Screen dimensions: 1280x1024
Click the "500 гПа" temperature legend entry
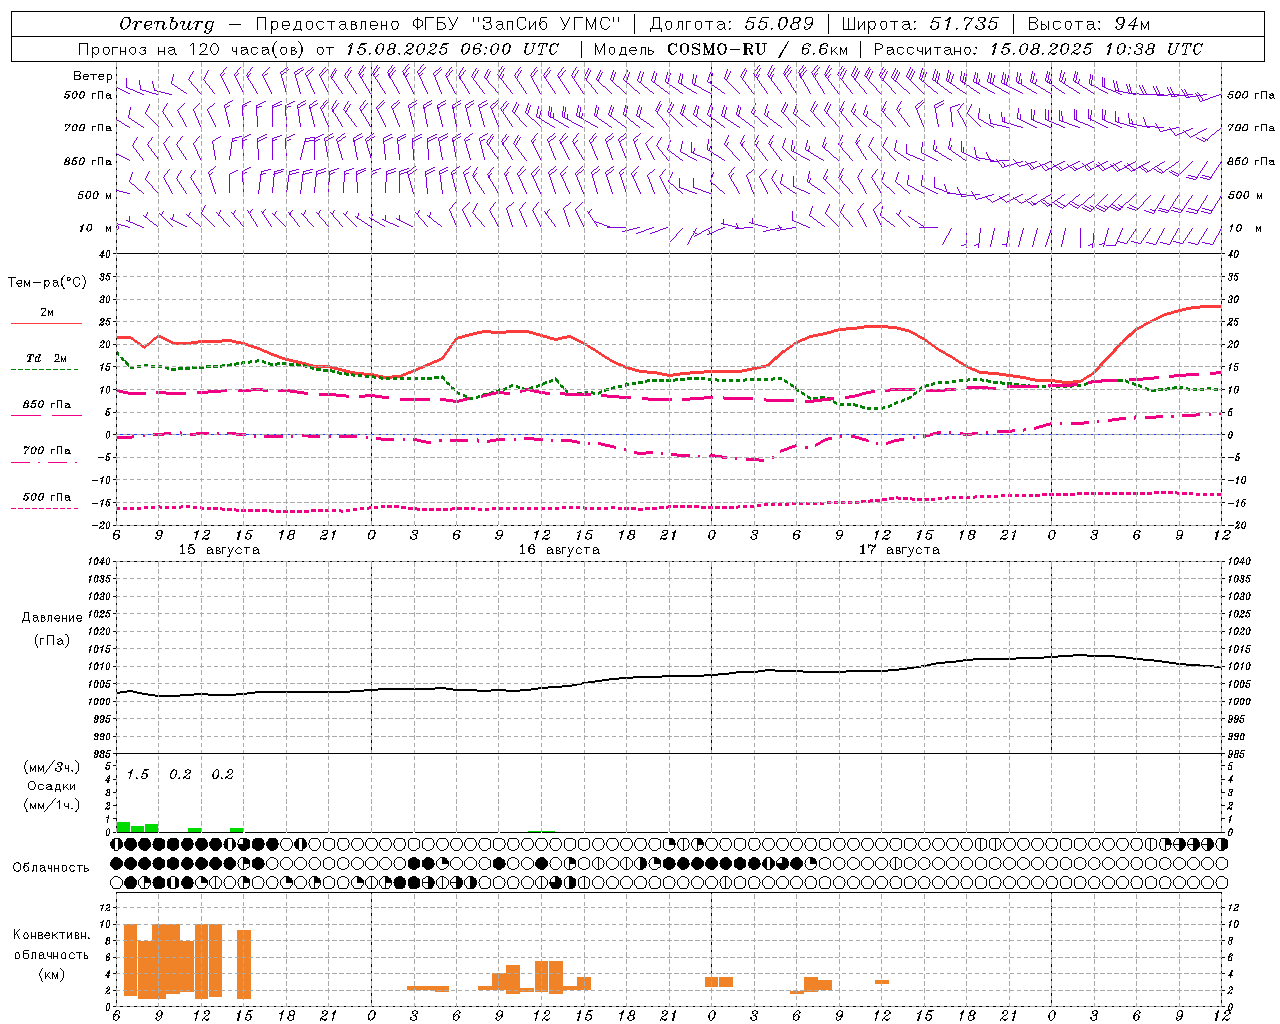[x=47, y=497]
